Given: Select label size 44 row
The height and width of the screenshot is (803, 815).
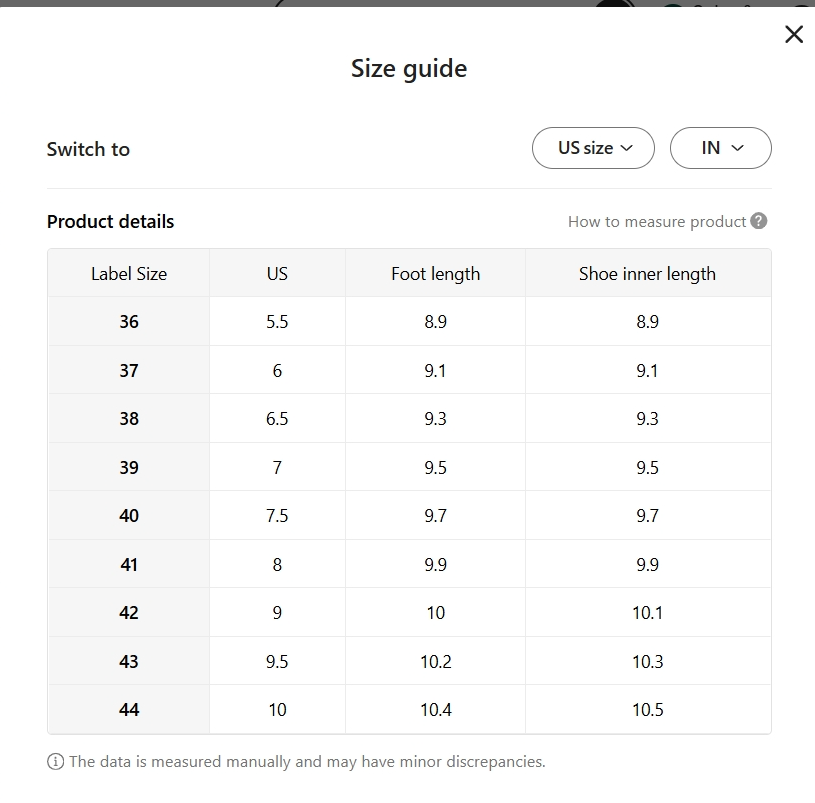Looking at the screenshot, I should coord(129,710).
